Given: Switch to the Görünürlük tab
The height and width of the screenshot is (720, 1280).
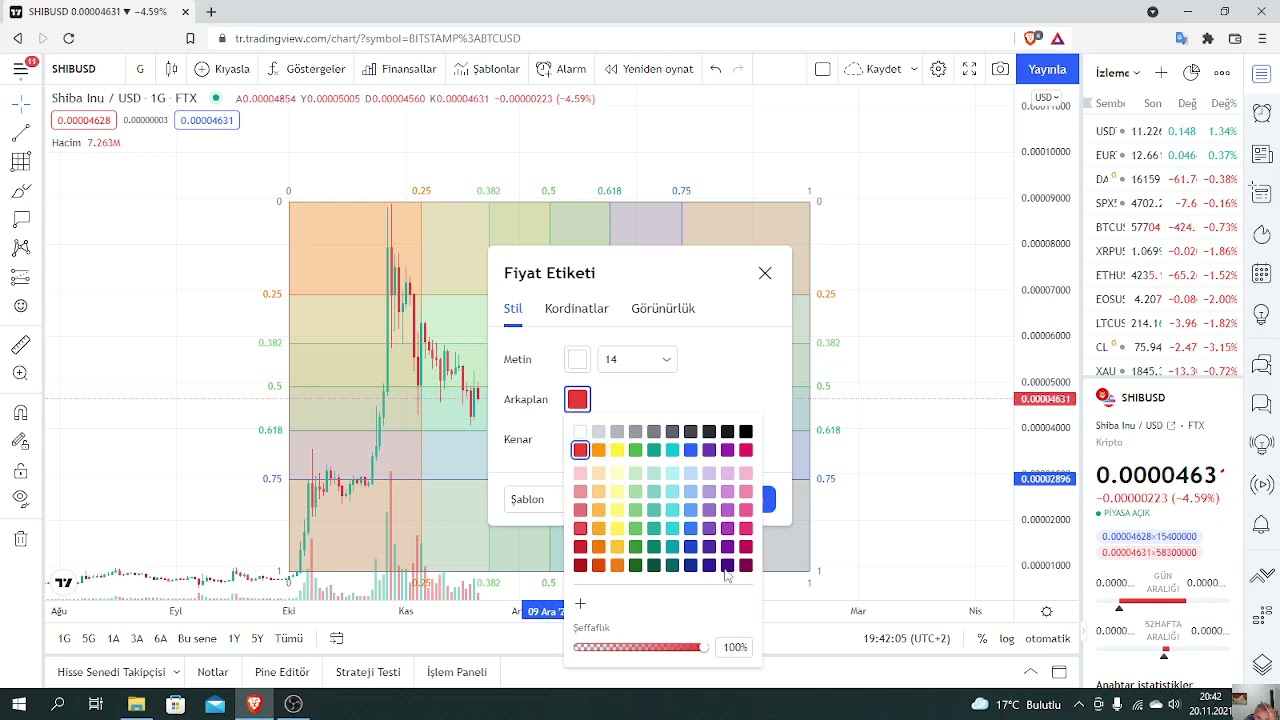Looking at the screenshot, I should [x=663, y=308].
